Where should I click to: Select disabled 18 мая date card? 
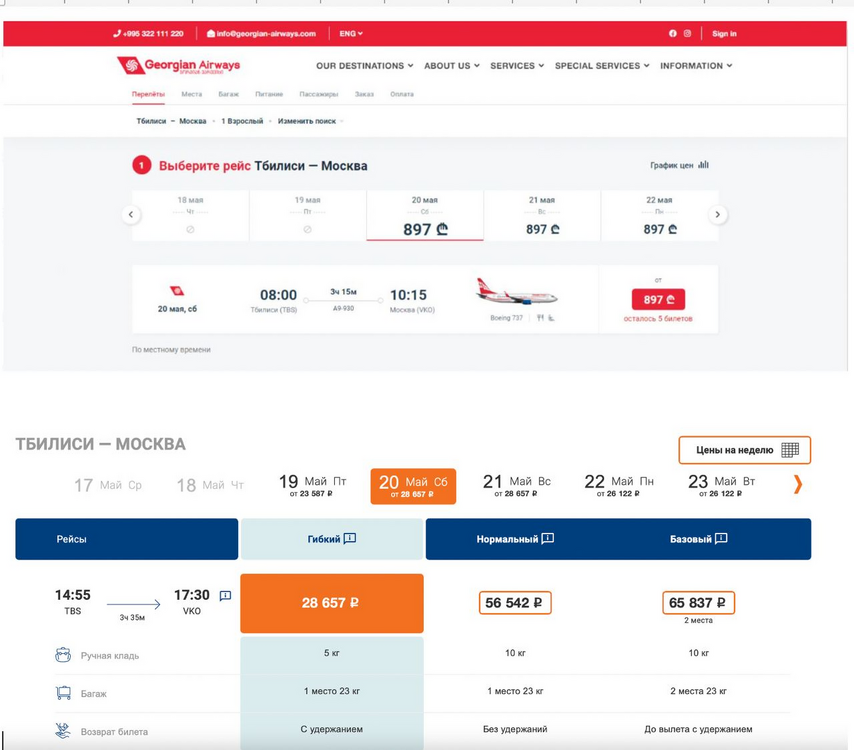(x=190, y=216)
